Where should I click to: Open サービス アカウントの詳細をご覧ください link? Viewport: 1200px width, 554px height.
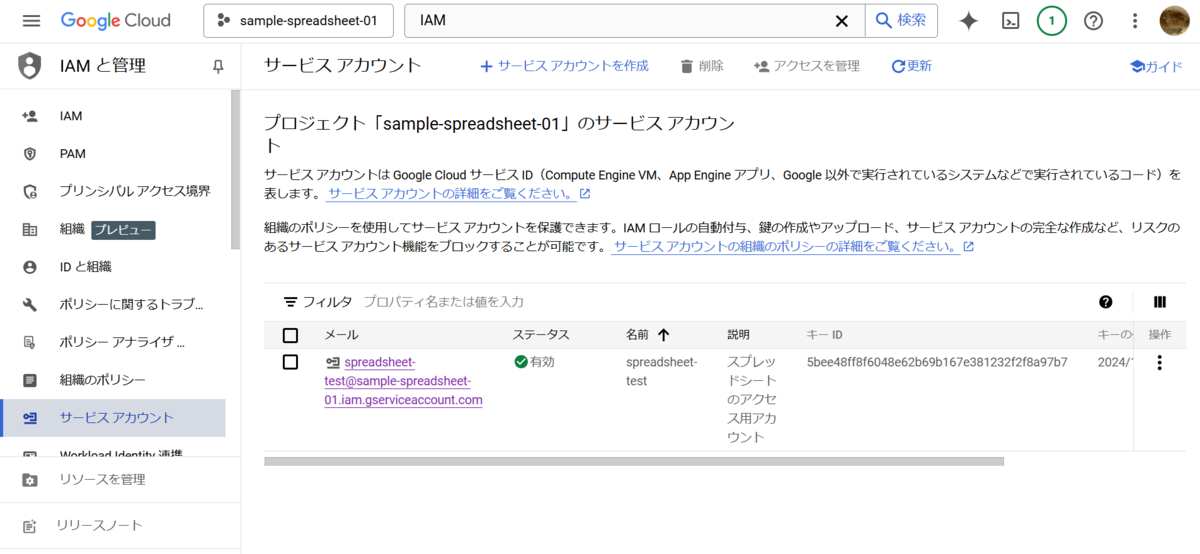click(459, 193)
